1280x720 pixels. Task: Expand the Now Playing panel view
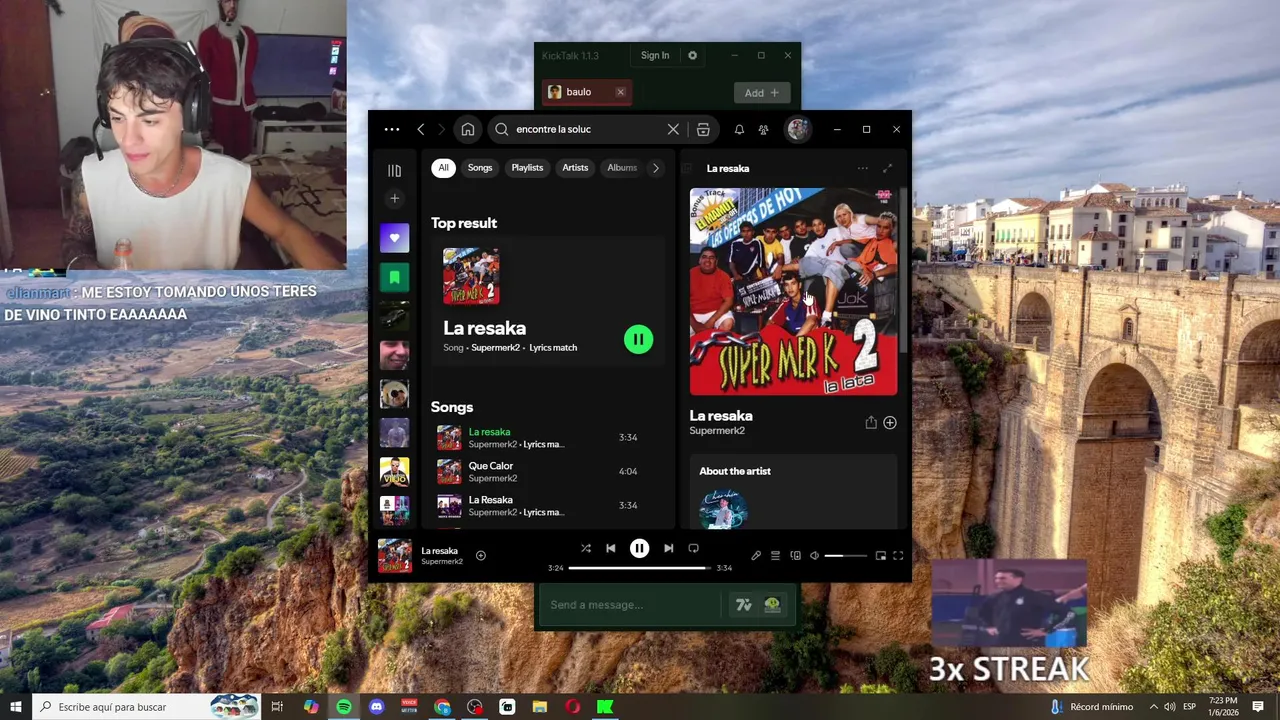(887, 168)
